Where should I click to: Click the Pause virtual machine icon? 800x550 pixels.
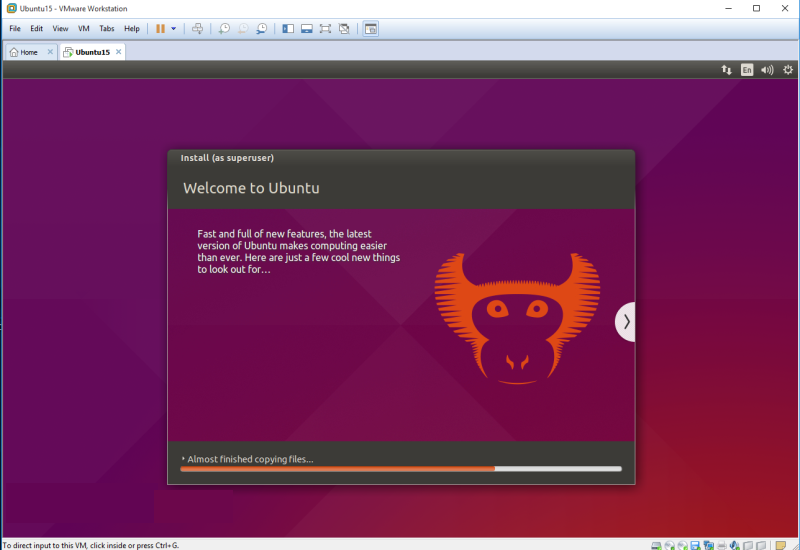coord(160,29)
